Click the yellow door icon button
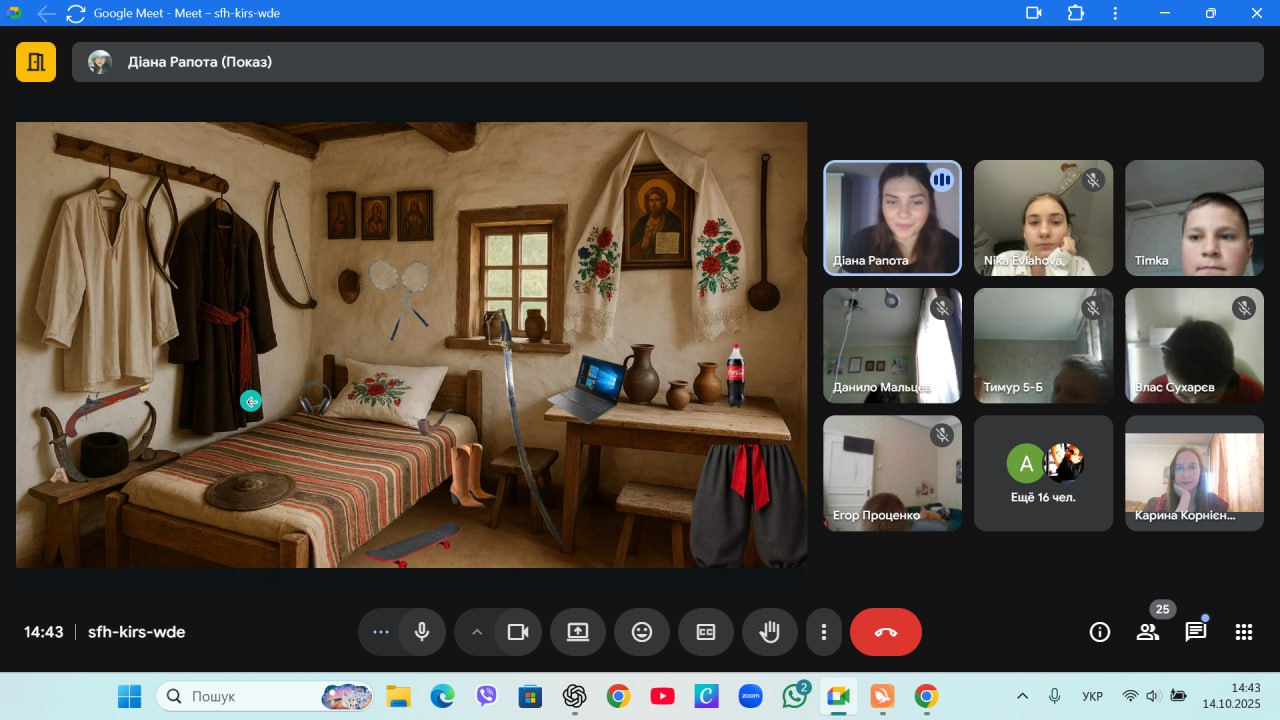1280x720 pixels. click(36, 62)
